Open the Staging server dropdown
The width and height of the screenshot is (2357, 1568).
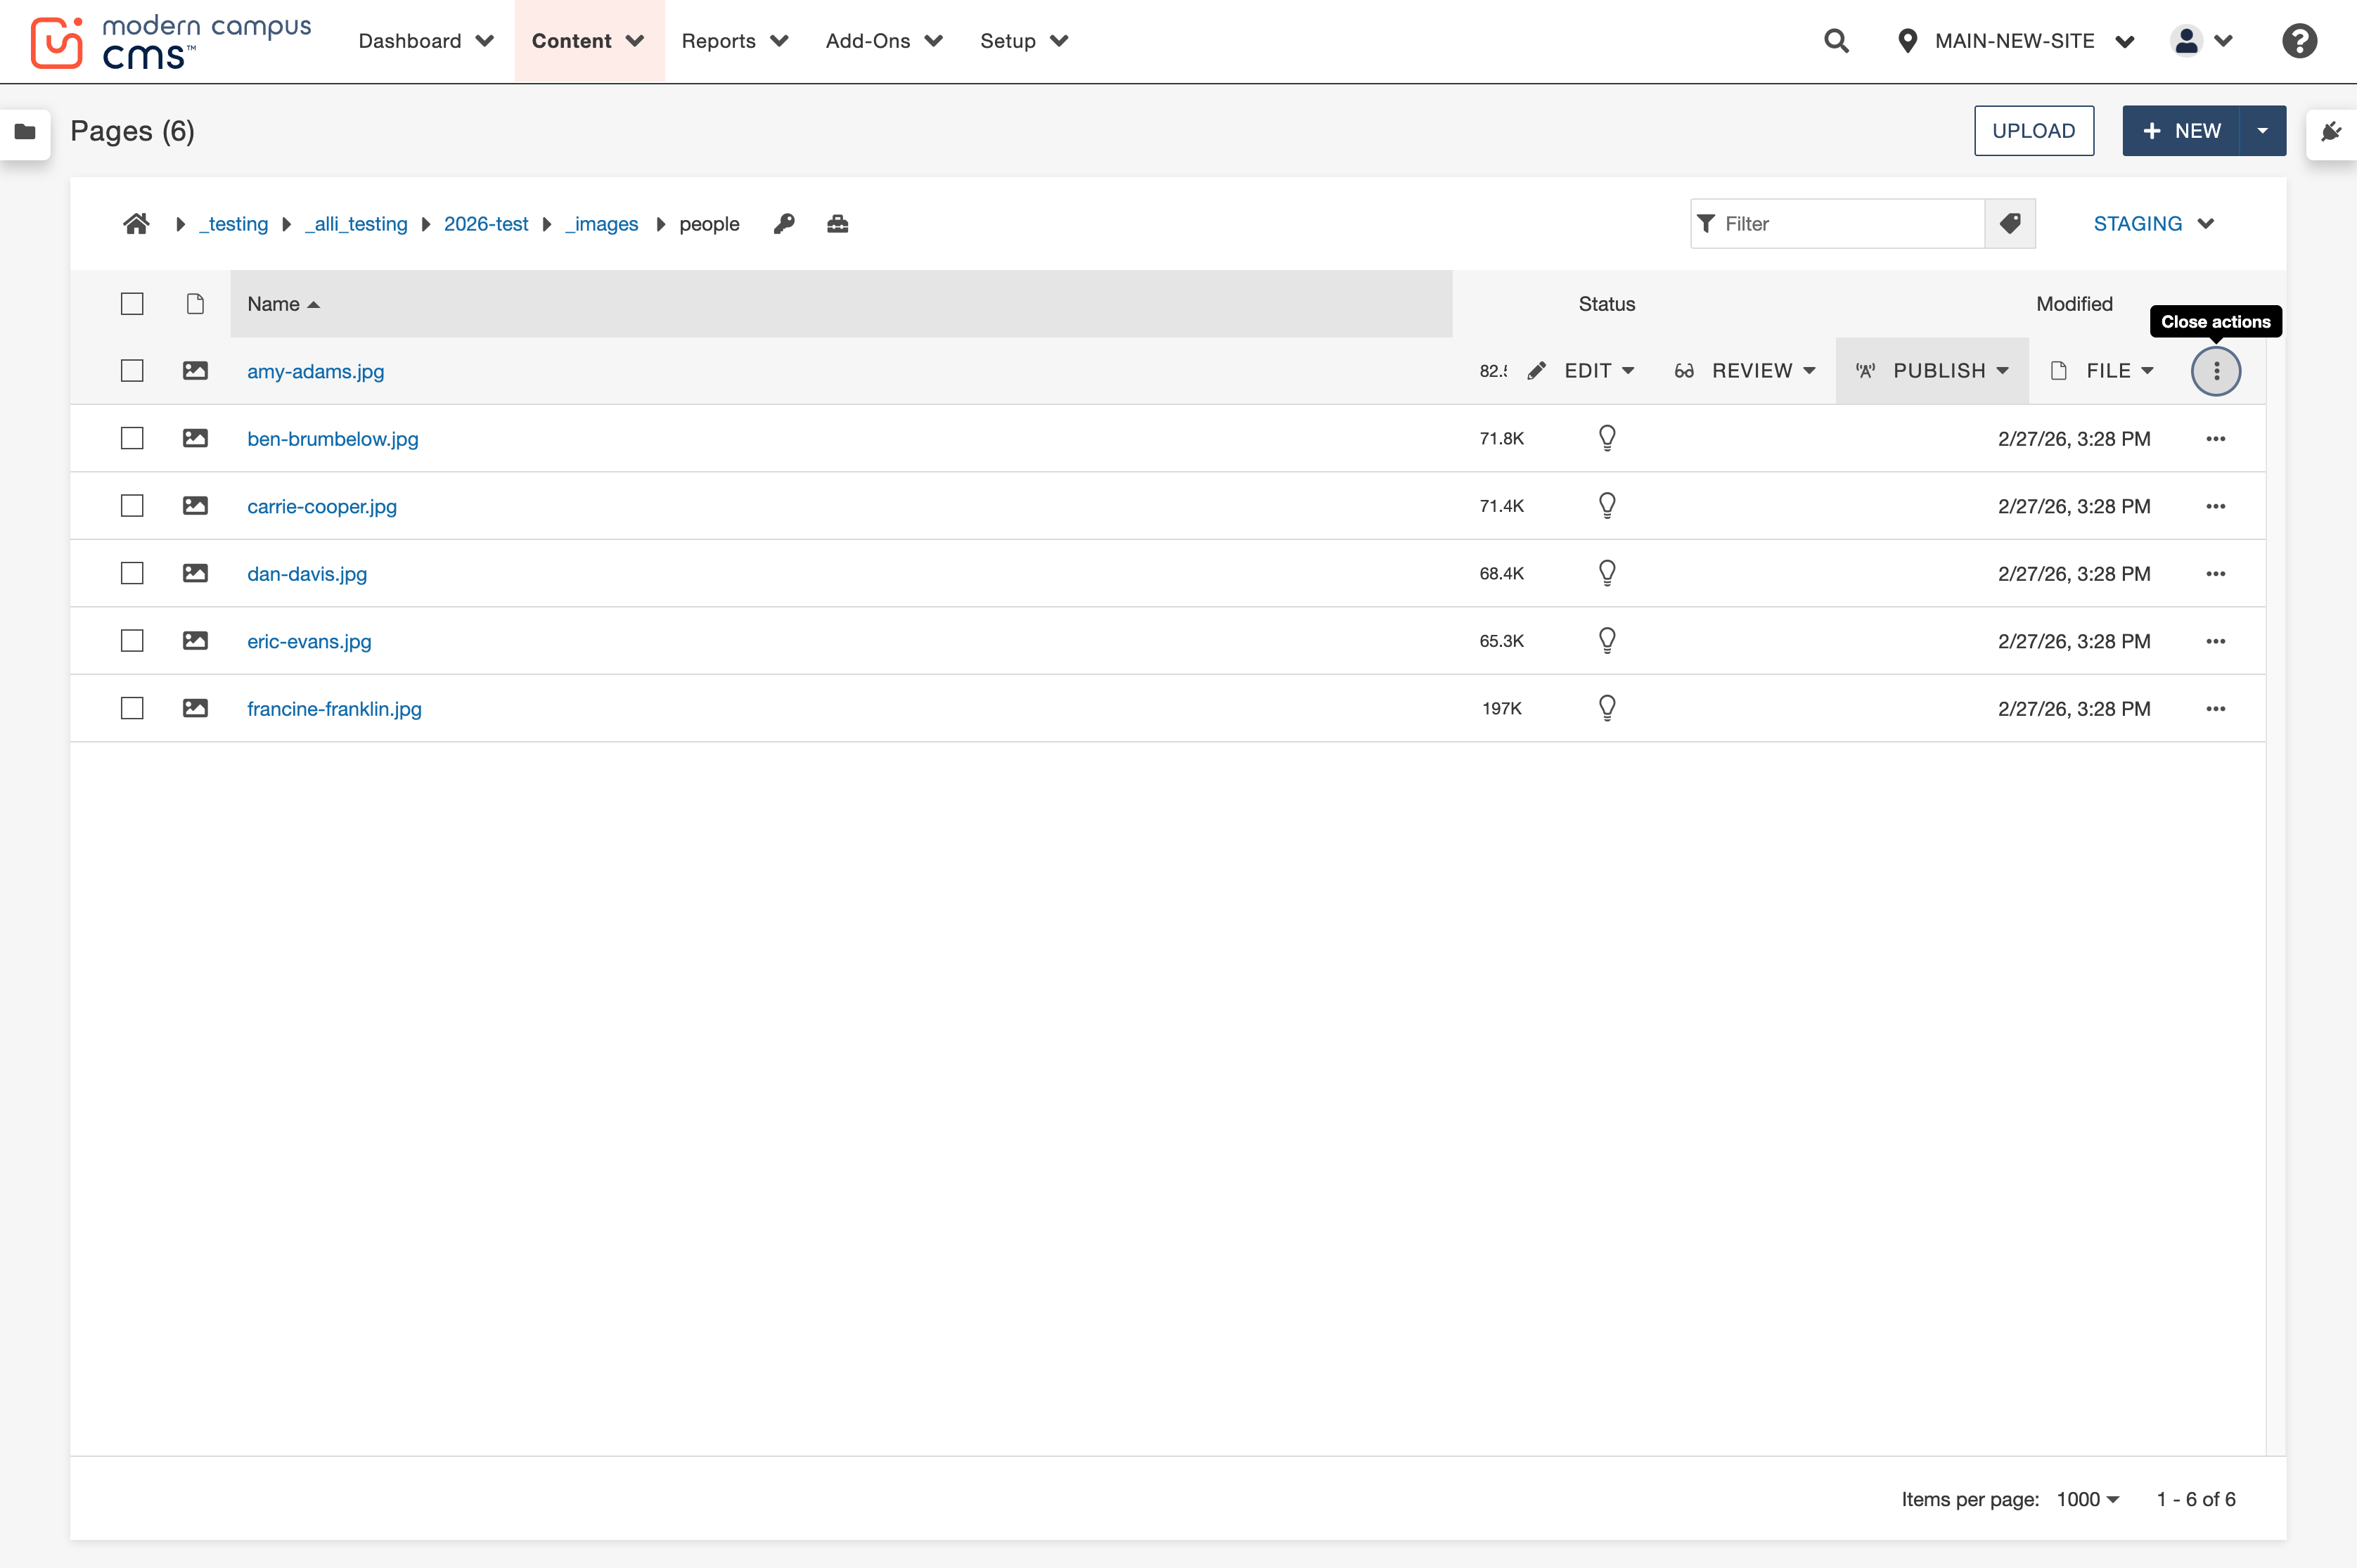pyautogui.click(x=2154, y=224)
